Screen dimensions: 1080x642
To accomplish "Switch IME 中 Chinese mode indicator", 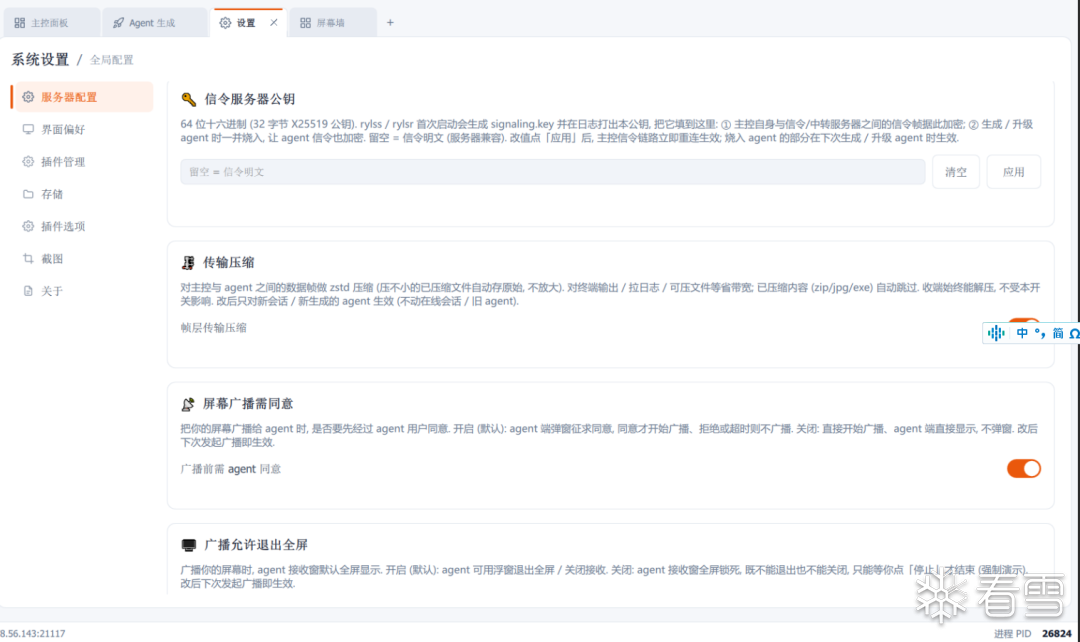I will click(1021, 333).
